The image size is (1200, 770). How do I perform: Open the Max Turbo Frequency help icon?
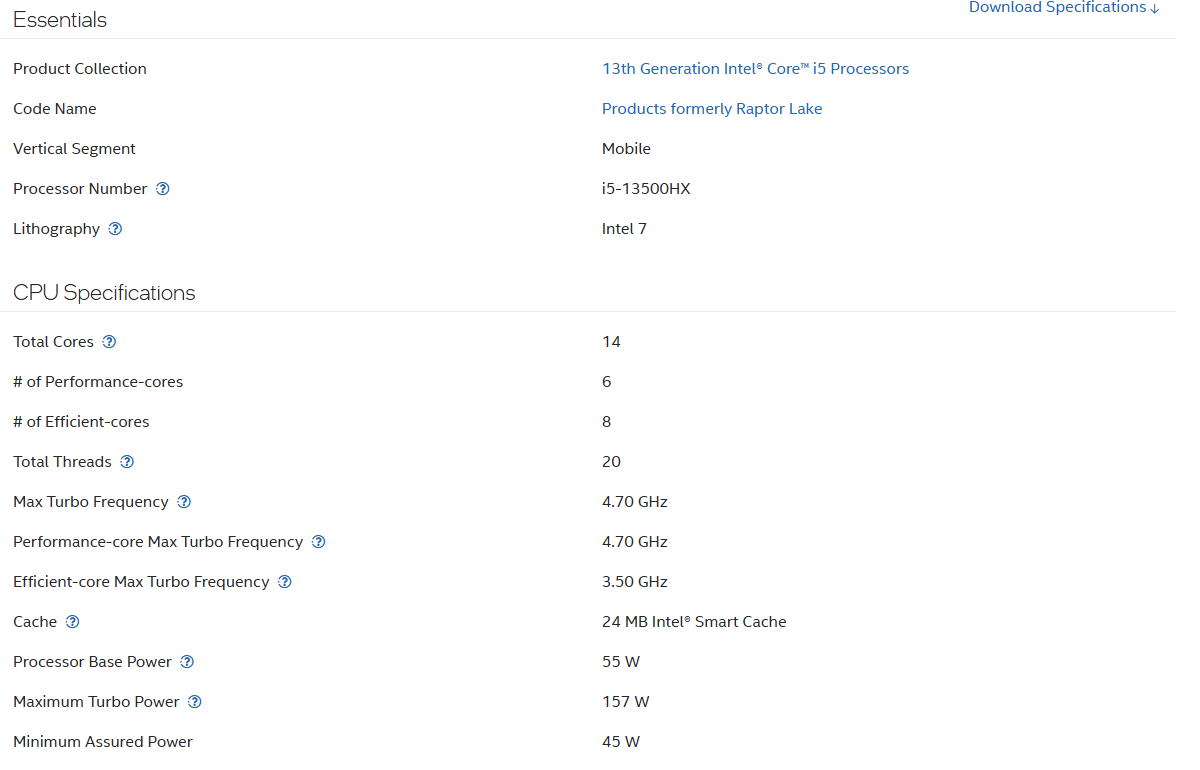coord(184,502)
